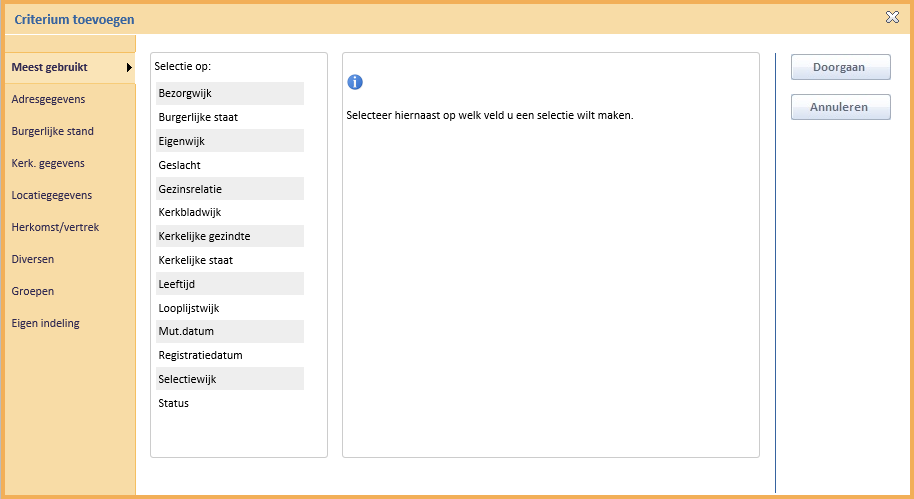The width and height of the screenshot is (914, 499).
Task: Close the Criterium toevoegen dialog
Action: [892, 17]
